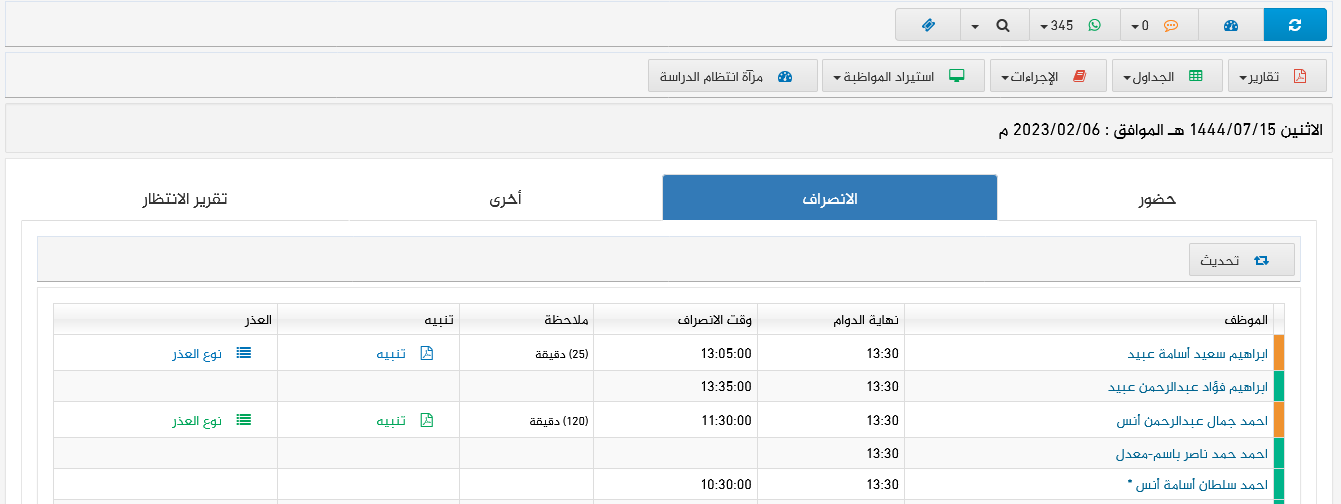
Task: Switch to the حضور tab
Action: click(x=1157, y=198)
